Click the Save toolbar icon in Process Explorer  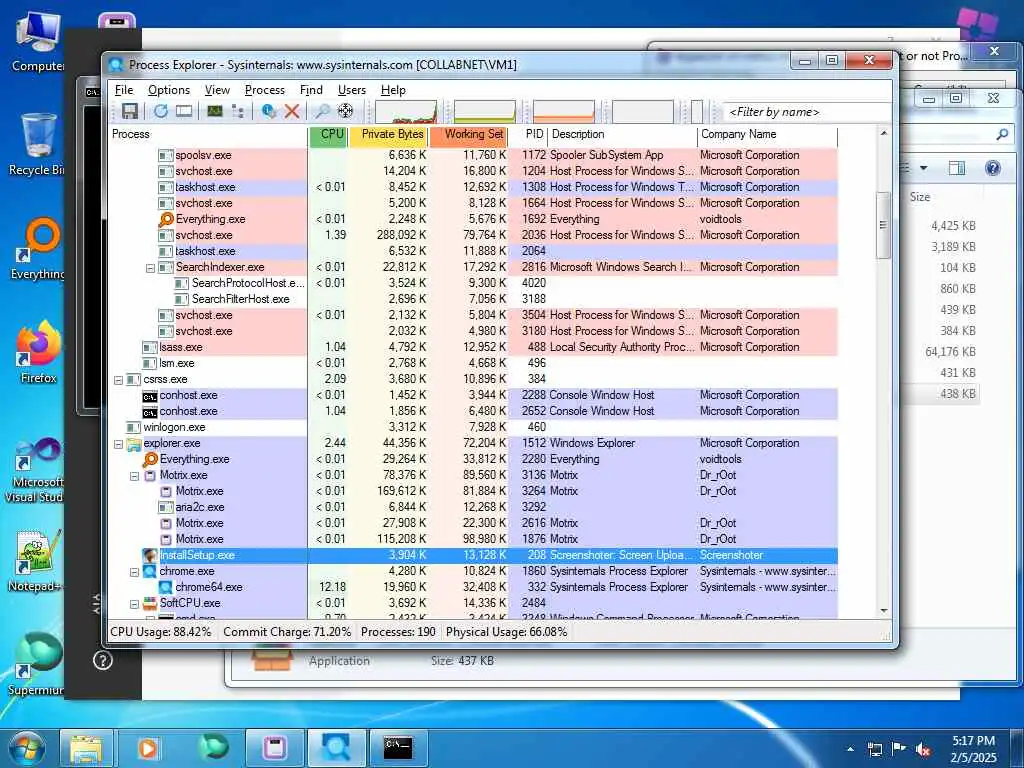click(129, 112)
